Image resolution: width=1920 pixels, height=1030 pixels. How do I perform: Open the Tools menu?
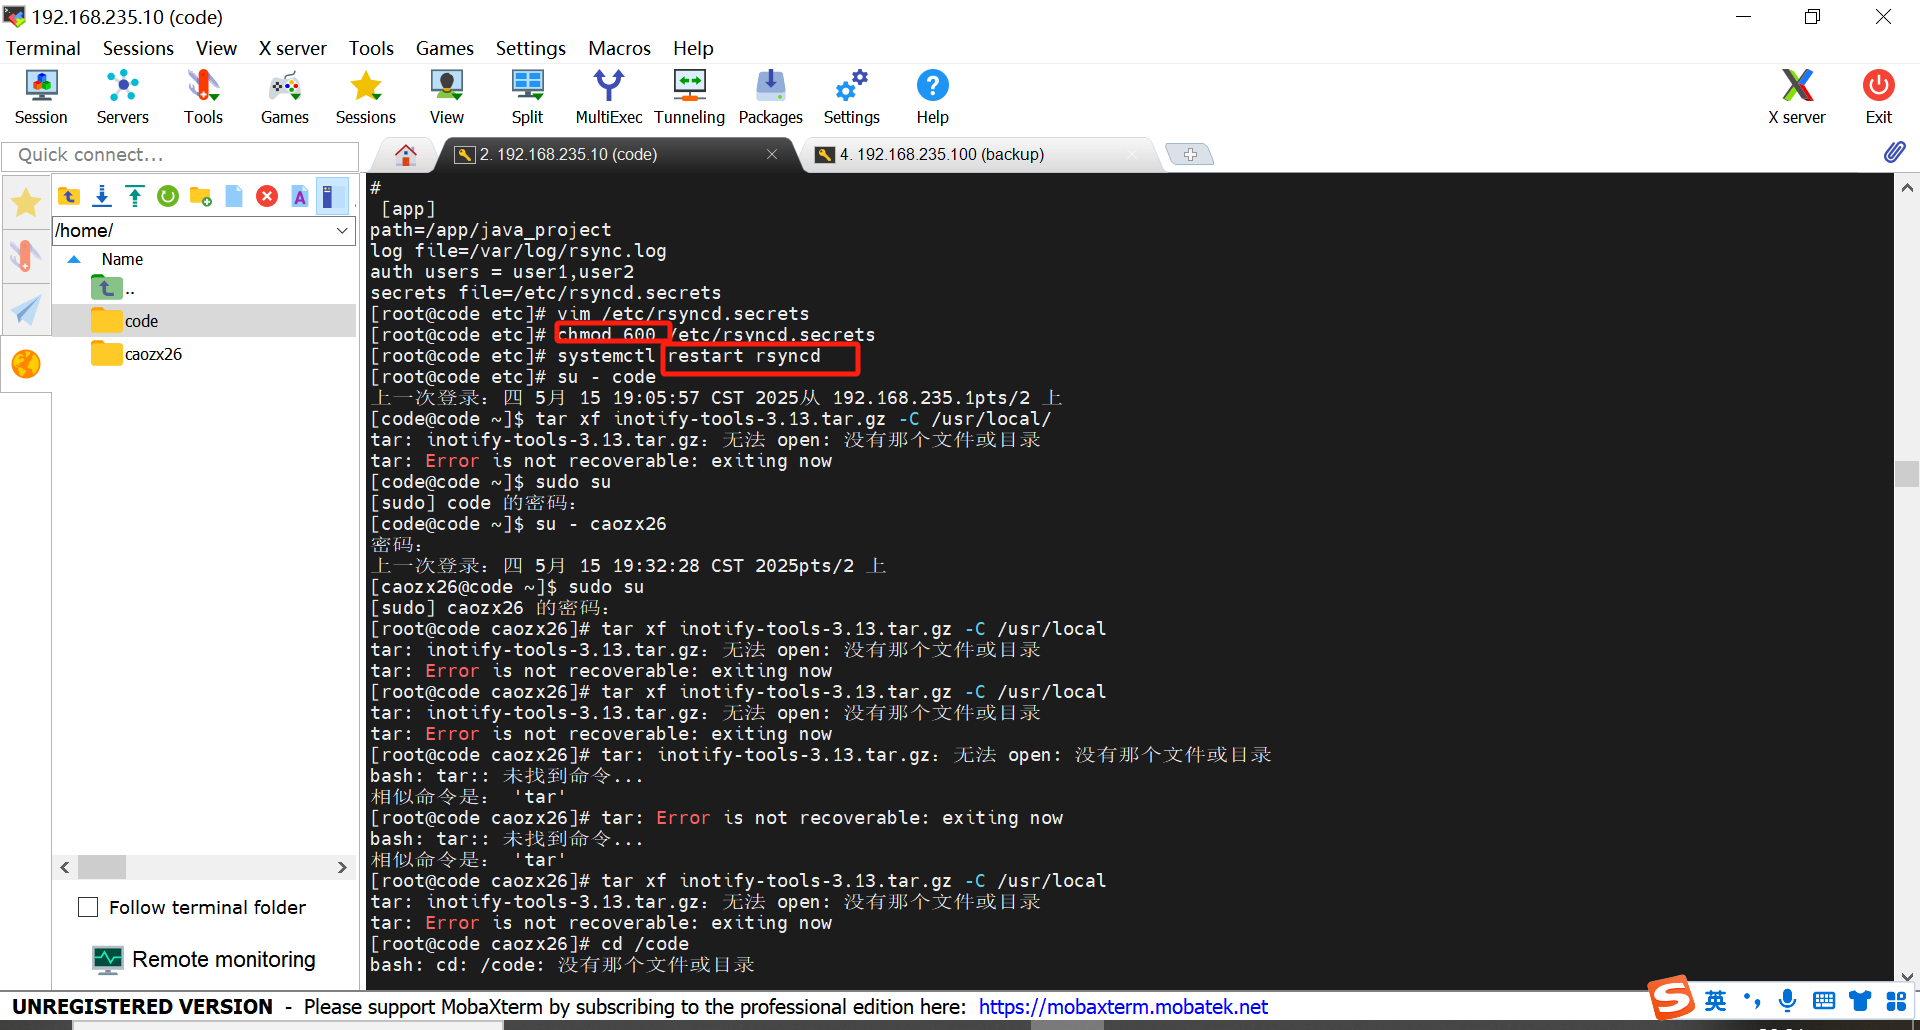coord(371,48)
